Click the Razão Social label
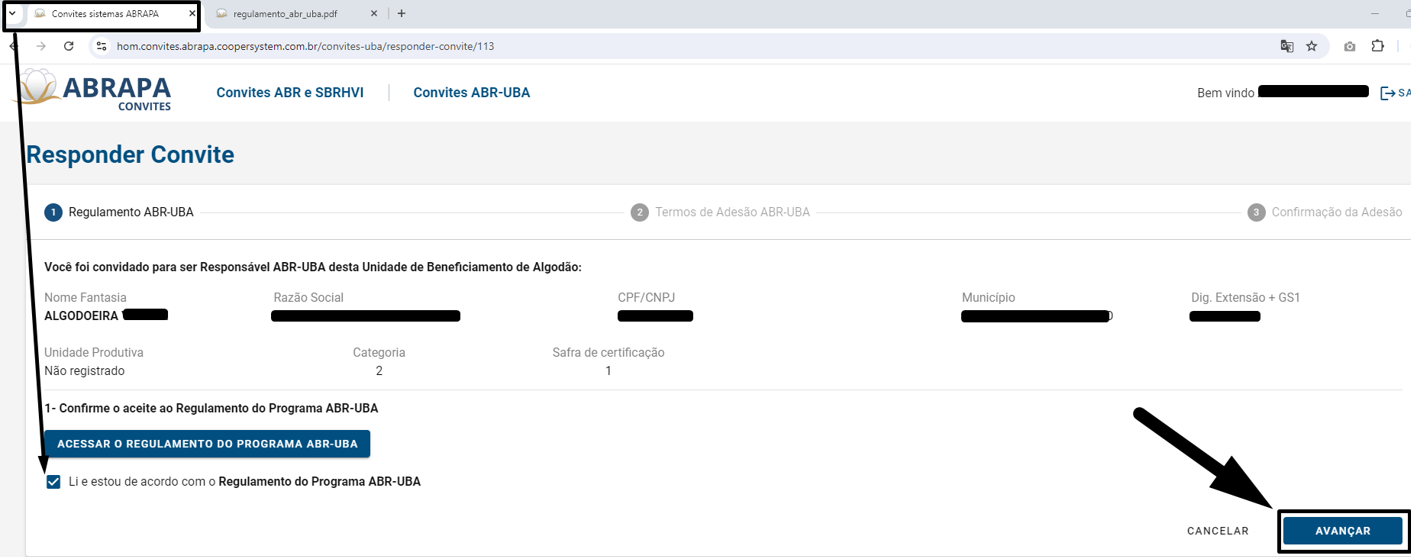The width and height of the screenshot is (1411, 557). tap(309, 298)
